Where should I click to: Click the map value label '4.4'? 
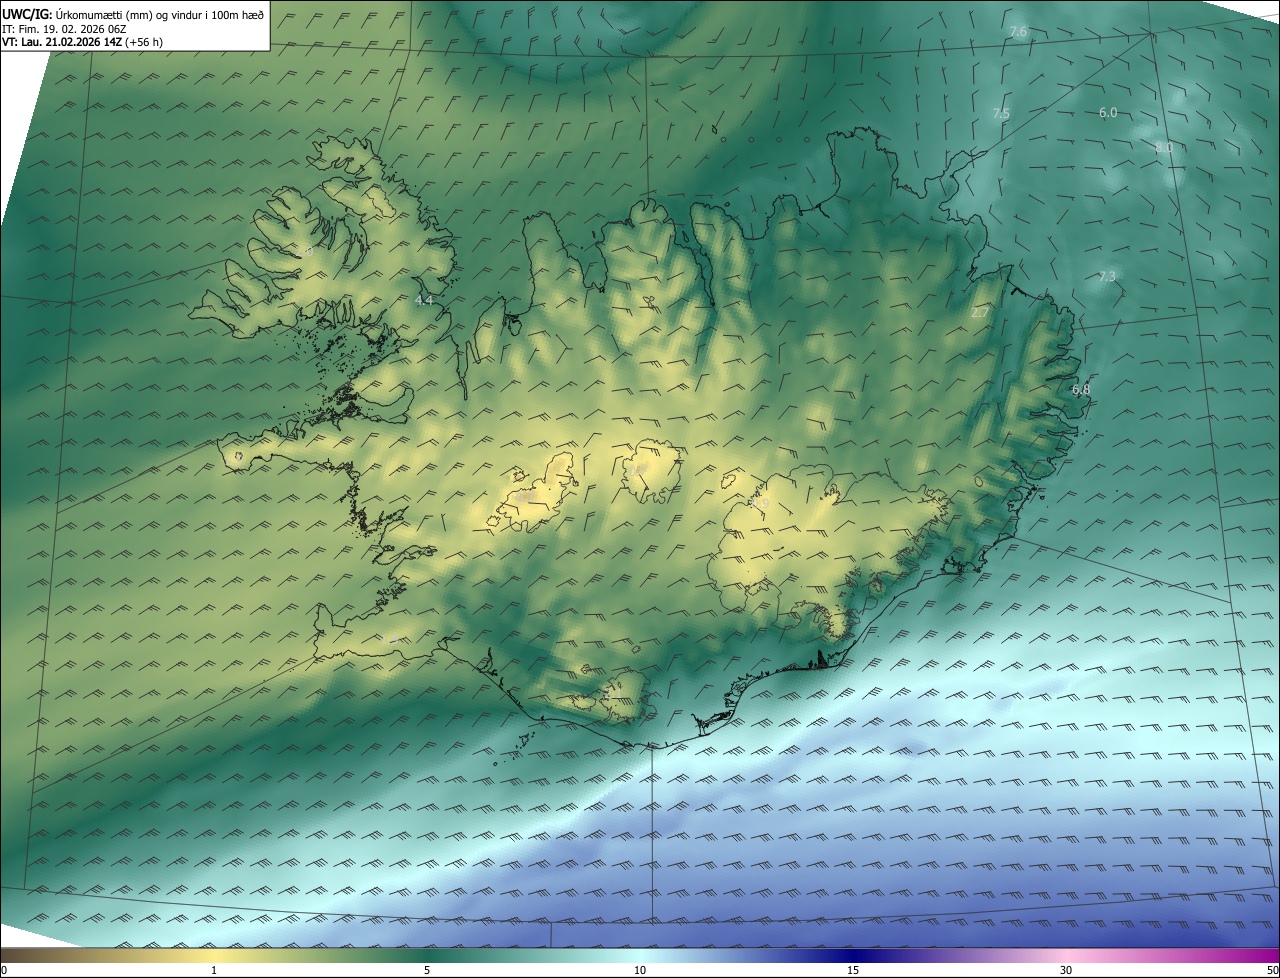(x=424, y=300)
